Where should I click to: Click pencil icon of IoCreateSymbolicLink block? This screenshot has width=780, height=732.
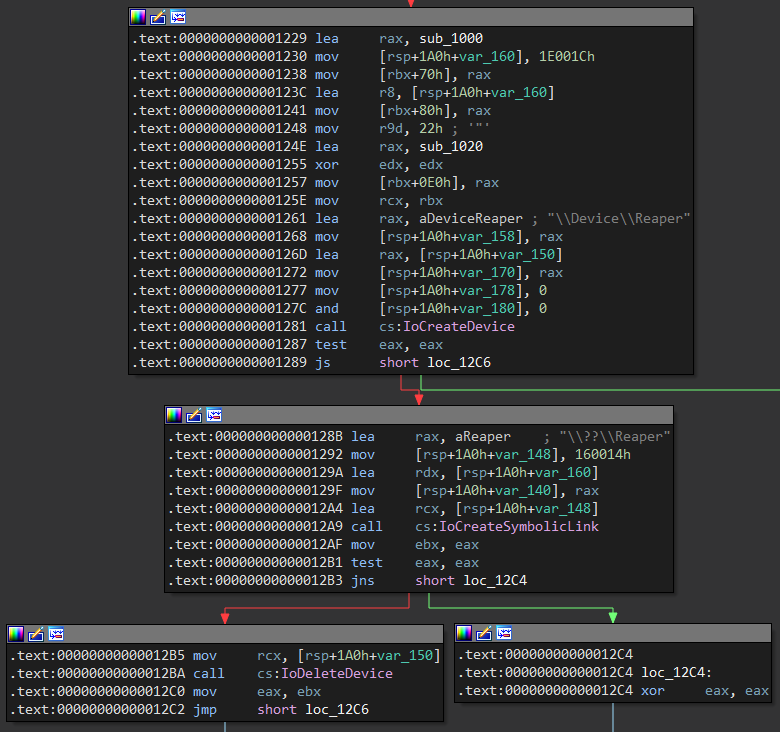coord(194,415)
